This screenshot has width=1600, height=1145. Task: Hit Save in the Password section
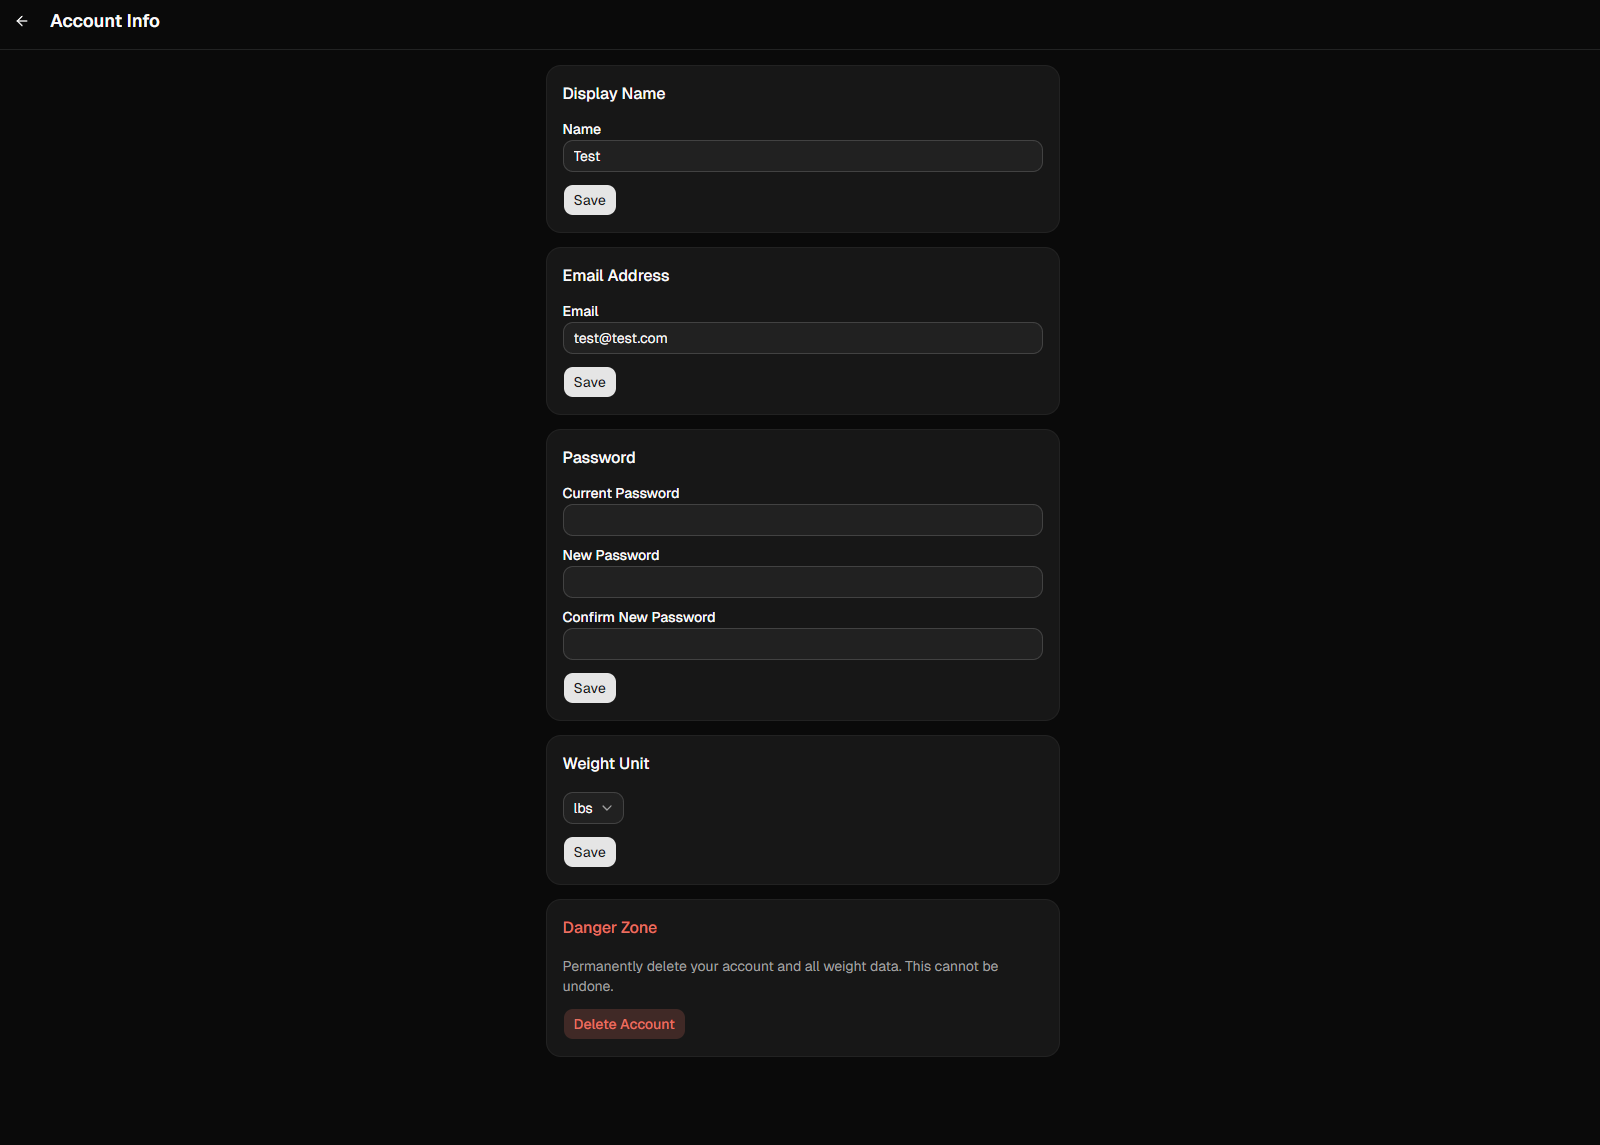click(589, 688)
